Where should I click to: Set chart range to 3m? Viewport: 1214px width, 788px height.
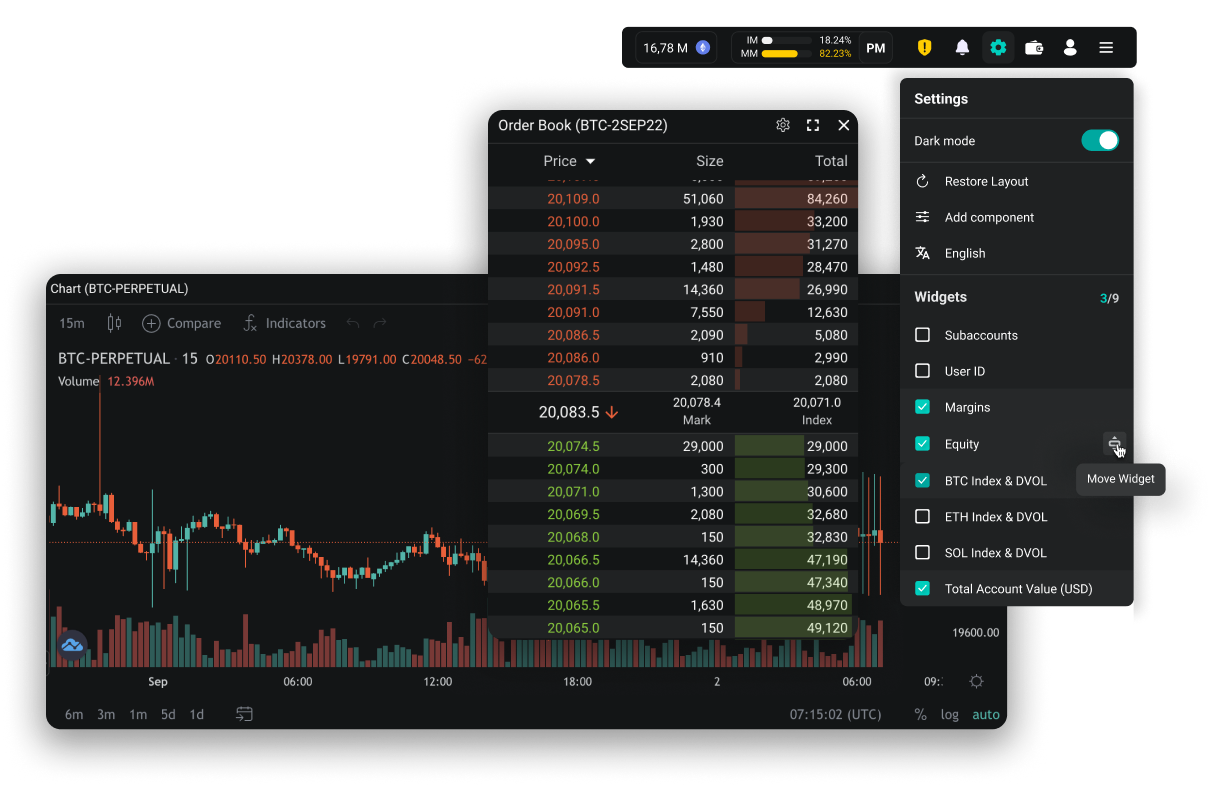click(x=106, y=714)
